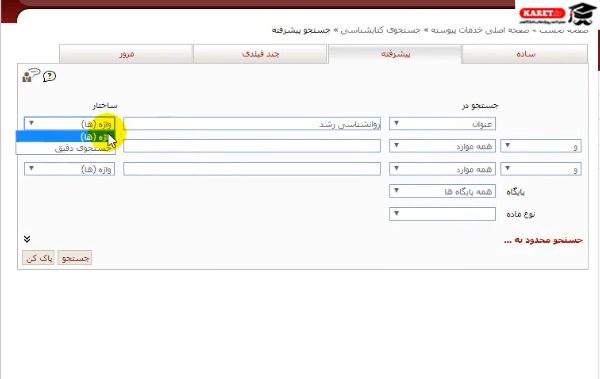Open third row و operator dropdown
600x379 pixels.
541,169
